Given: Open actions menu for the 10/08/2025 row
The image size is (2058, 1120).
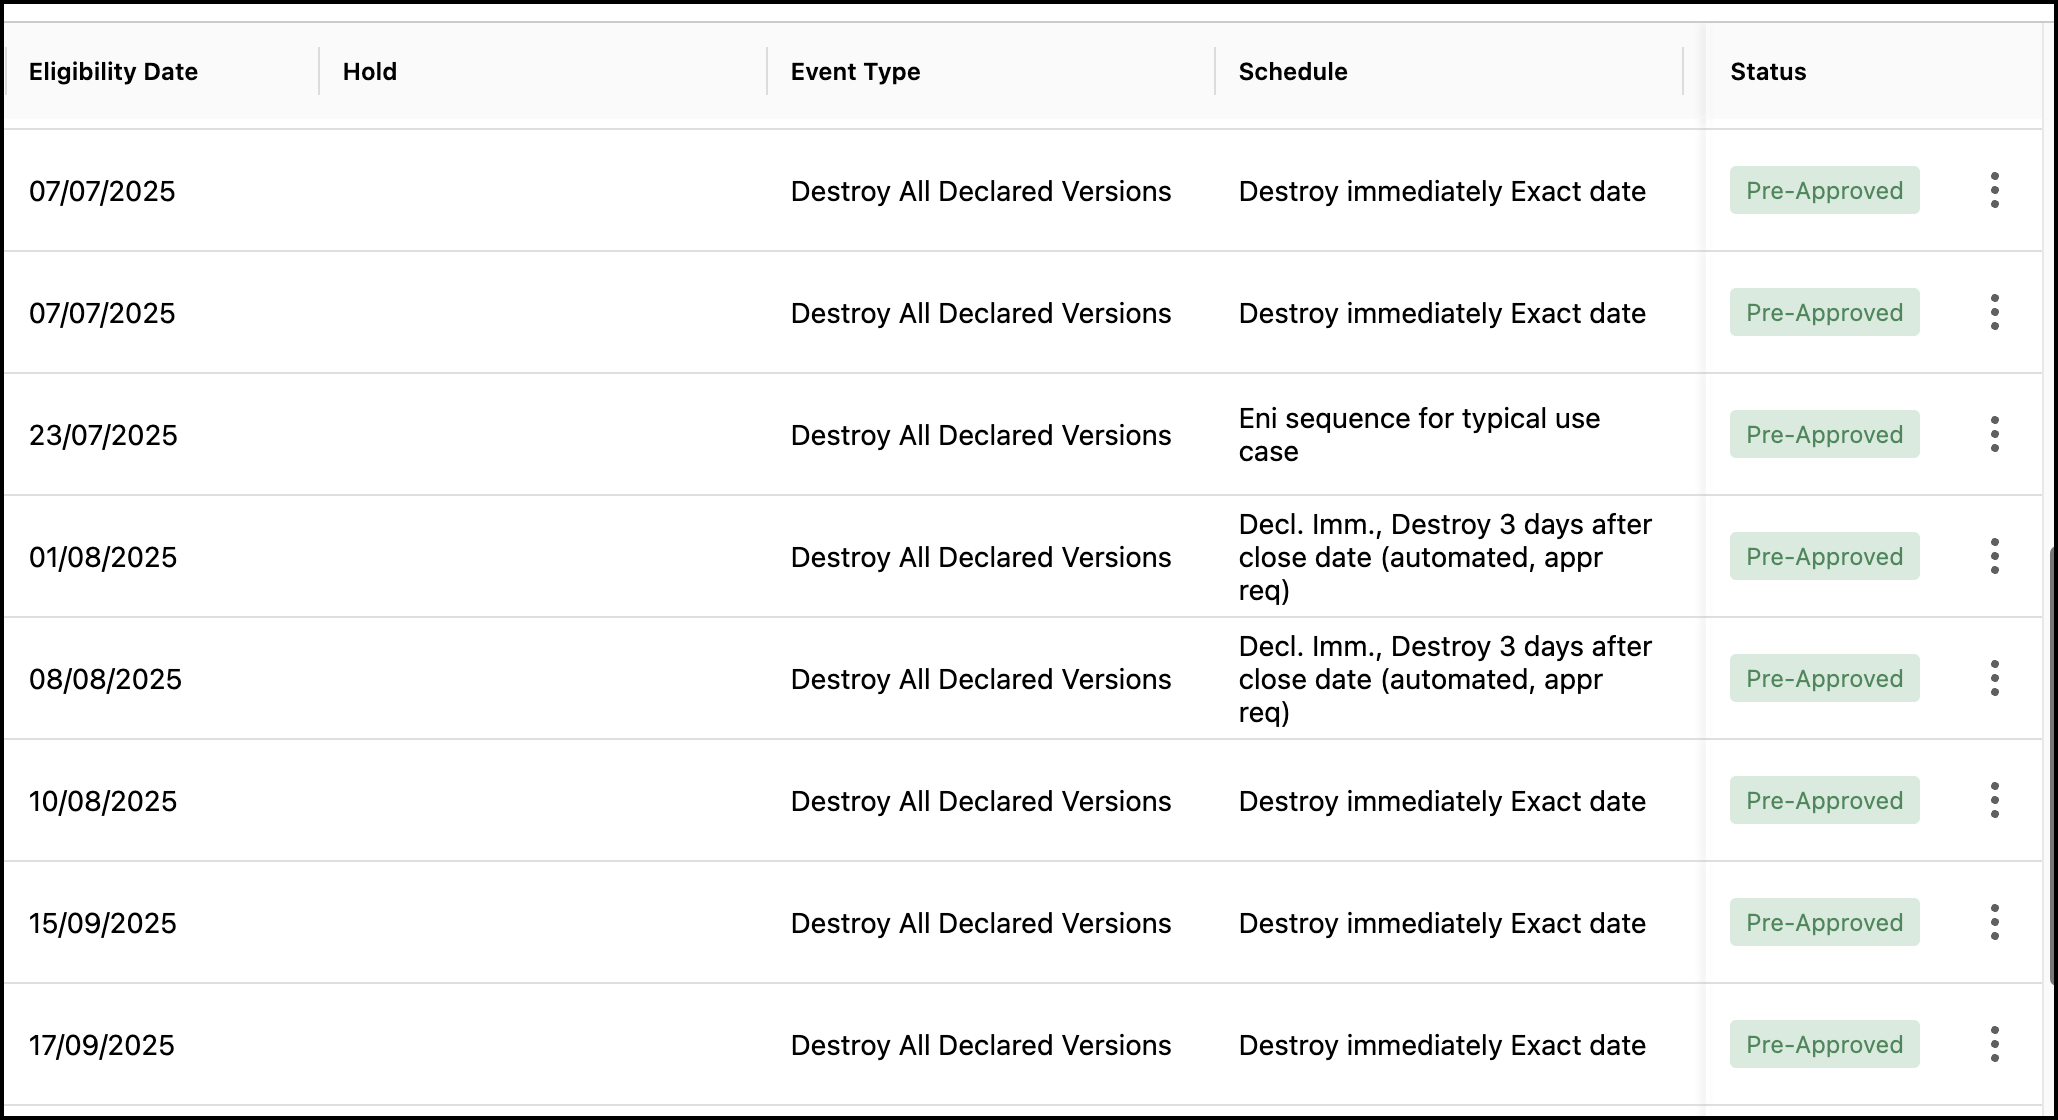Looking at the screenshot, I should point(1994,801).
